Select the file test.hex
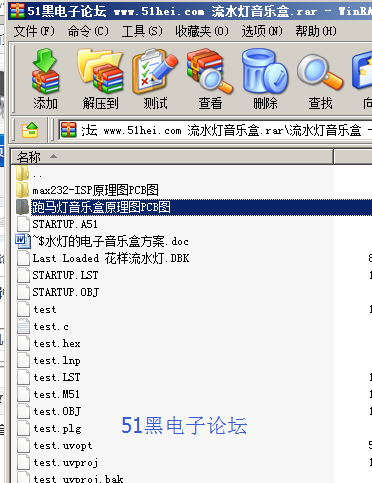The height and width of the screenshot is (483, 372). [x=48, y=343]
